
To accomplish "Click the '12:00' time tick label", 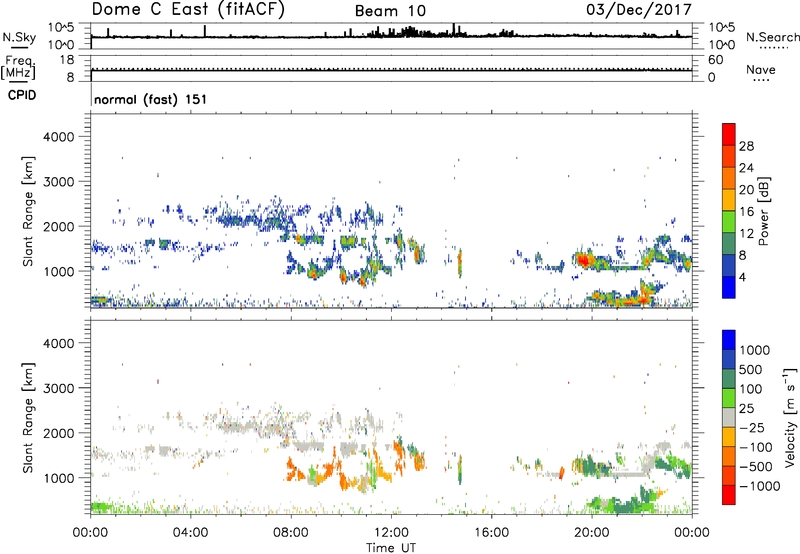I will (x=391, y=533).
